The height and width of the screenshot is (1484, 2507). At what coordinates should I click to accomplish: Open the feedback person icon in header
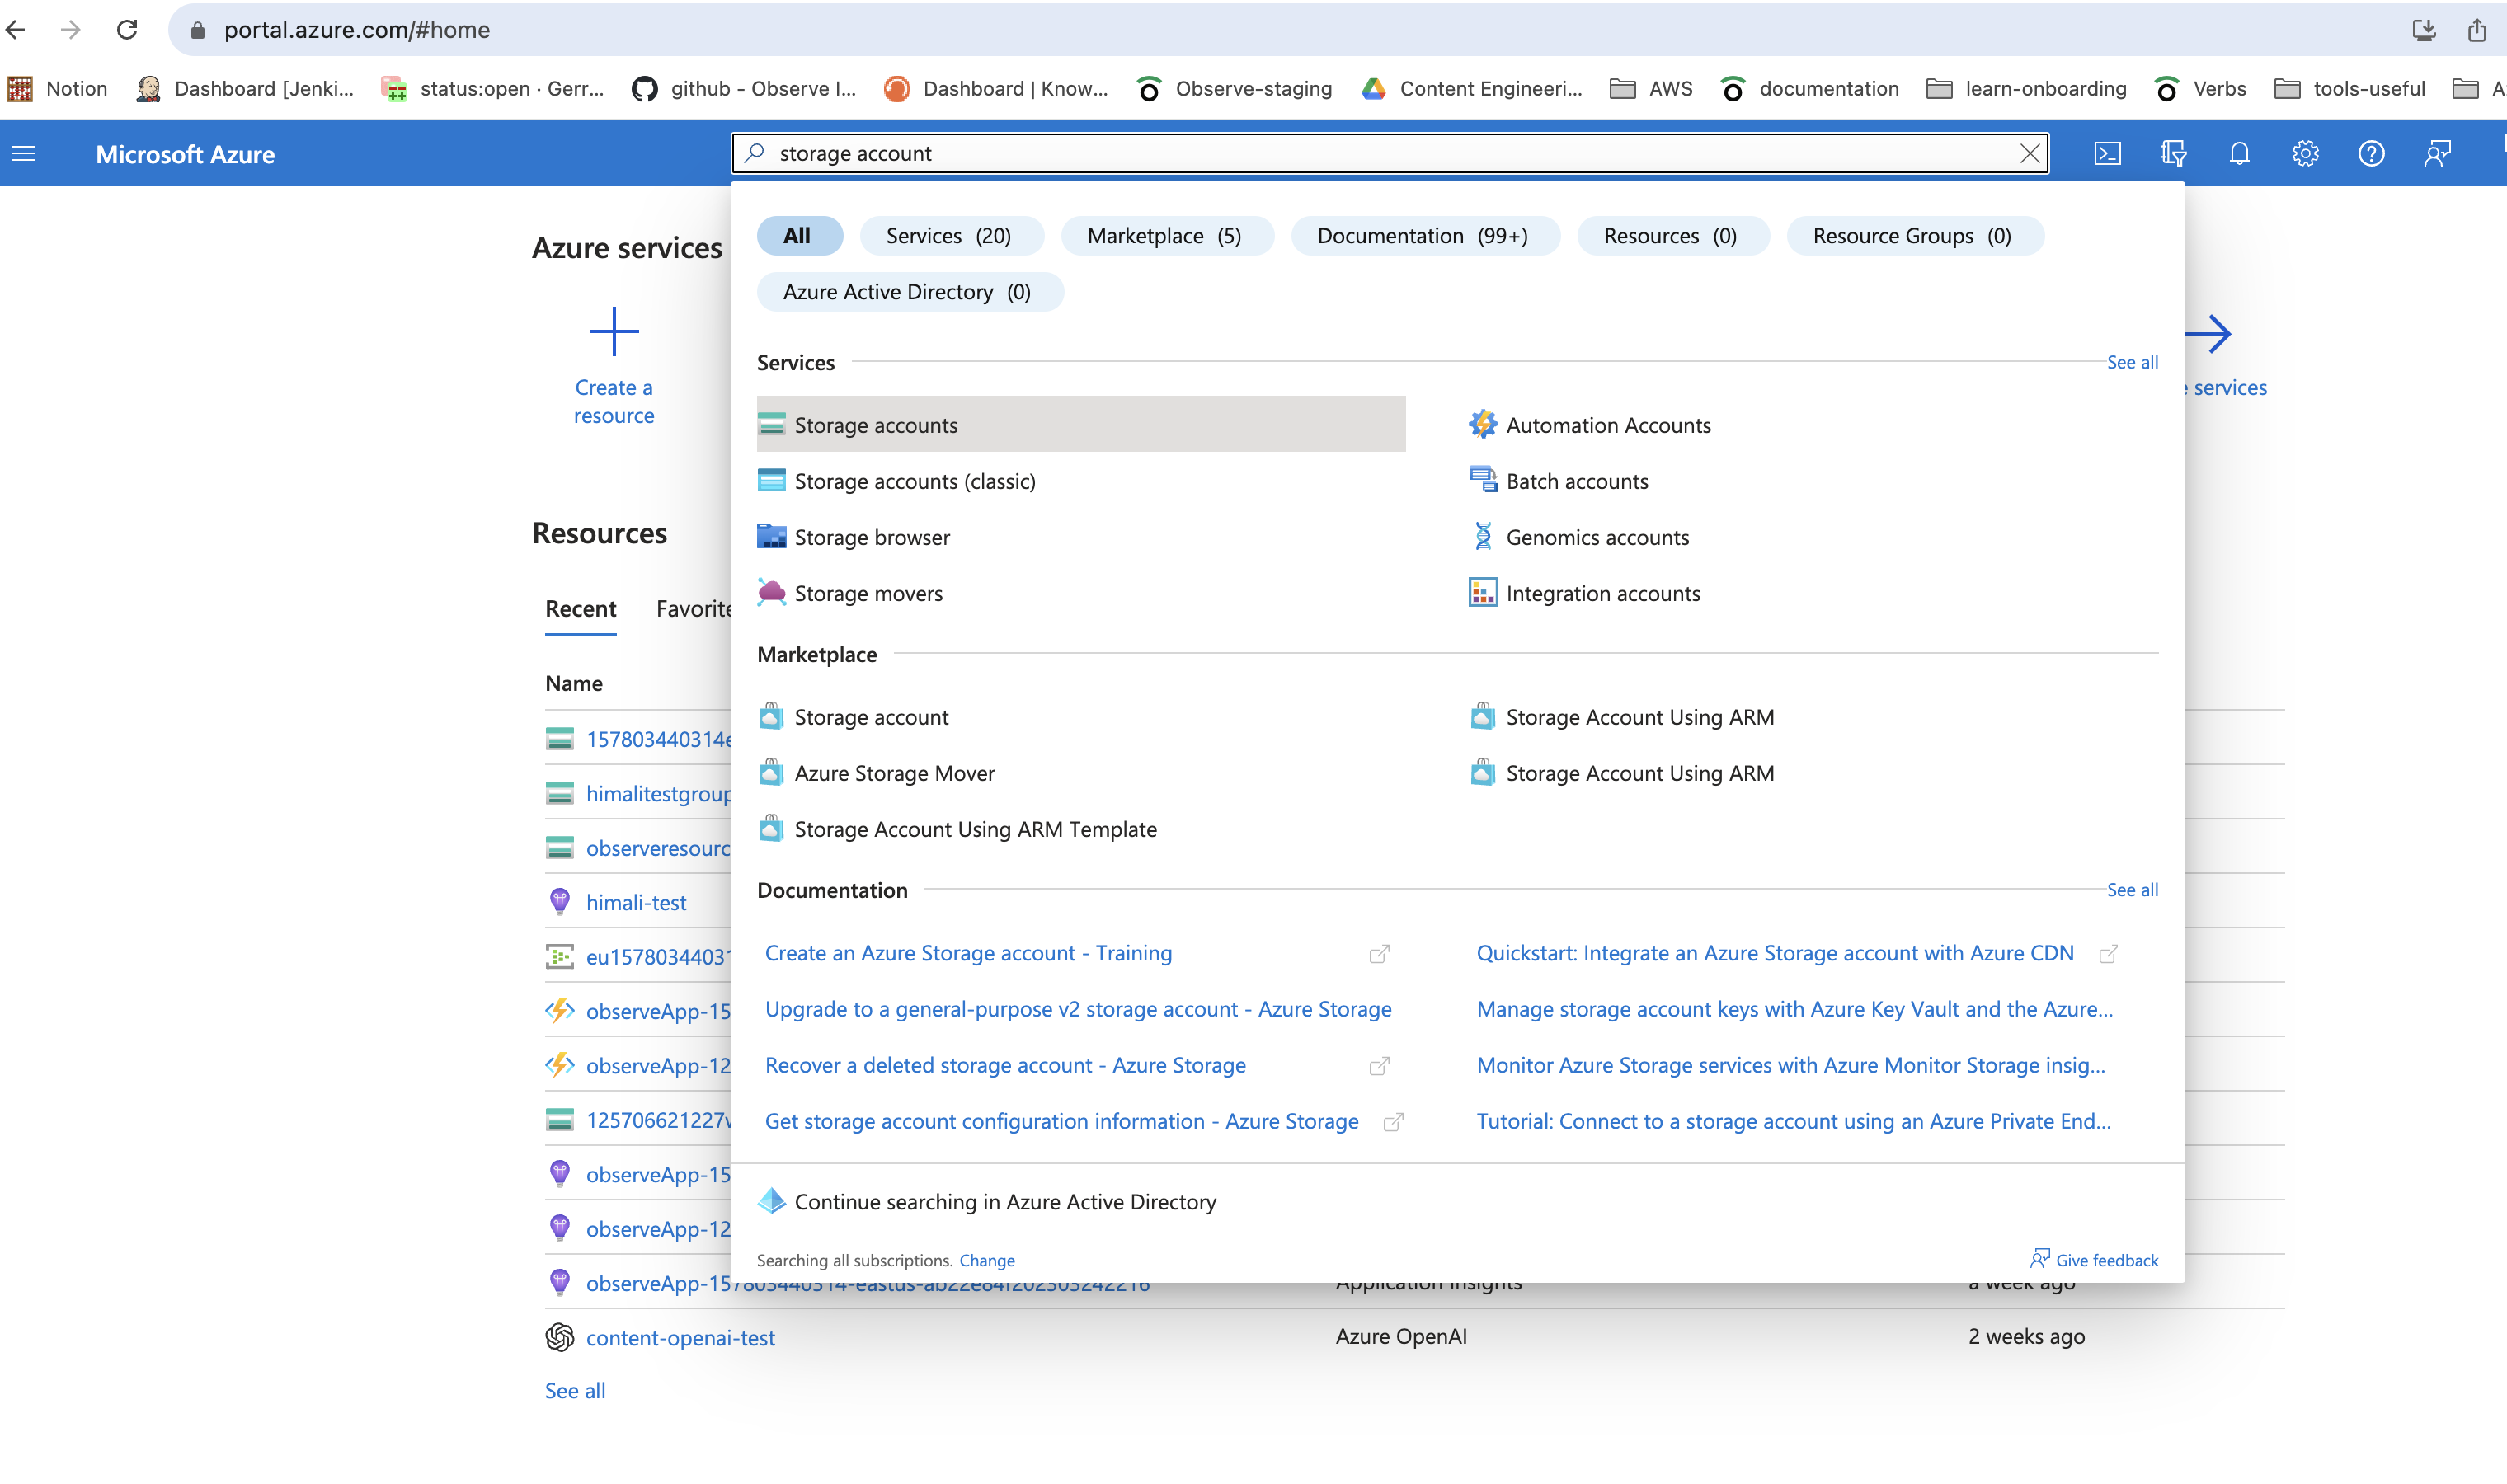pos(2437,154)
